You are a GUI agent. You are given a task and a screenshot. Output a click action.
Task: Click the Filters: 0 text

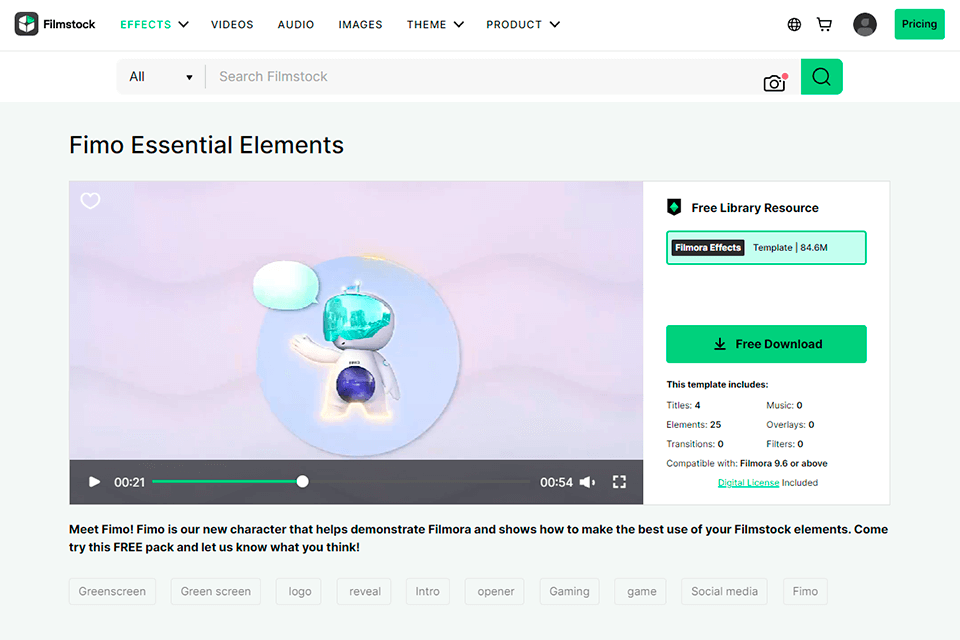pos(785,444)
